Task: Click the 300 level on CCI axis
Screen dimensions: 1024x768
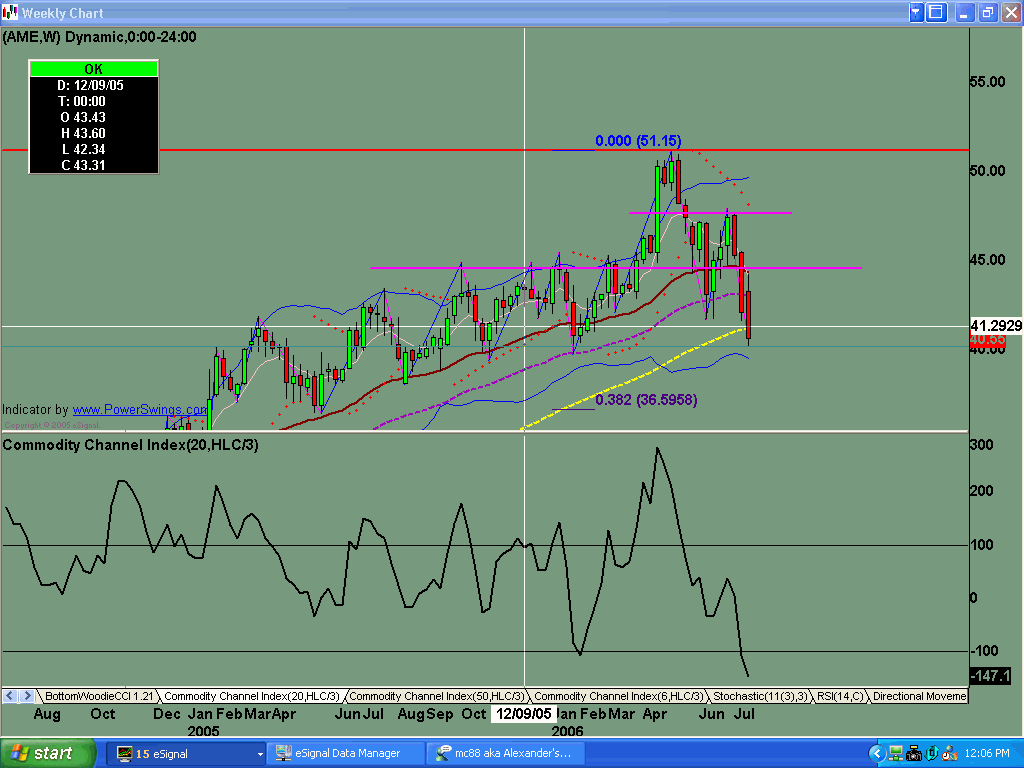Action: point(982,445)
